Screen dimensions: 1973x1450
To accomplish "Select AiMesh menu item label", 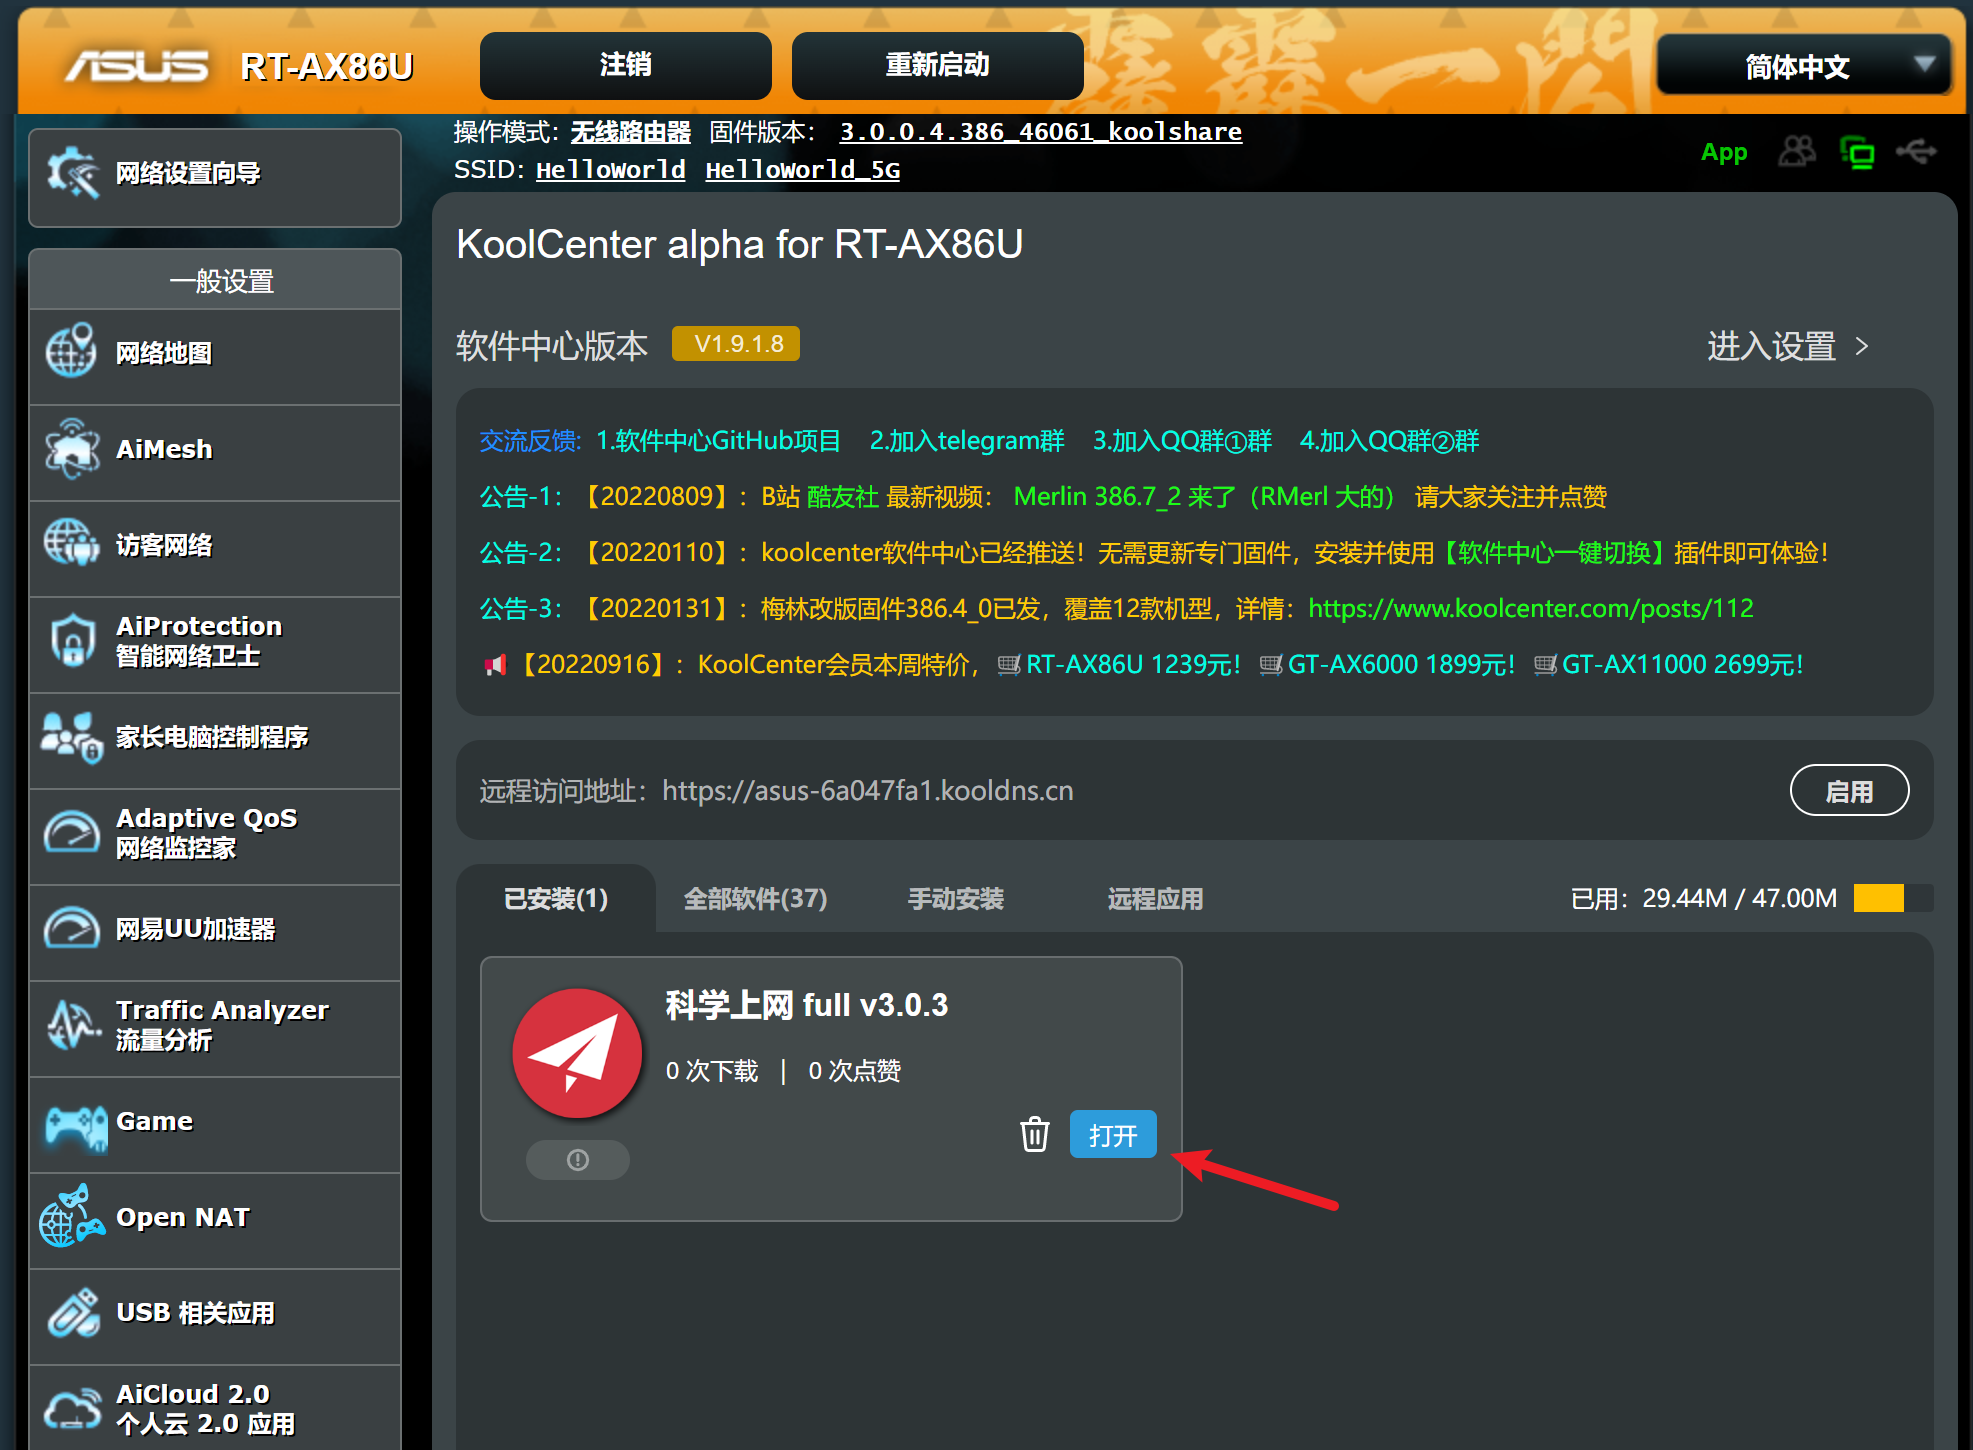I will coord(164,449).
